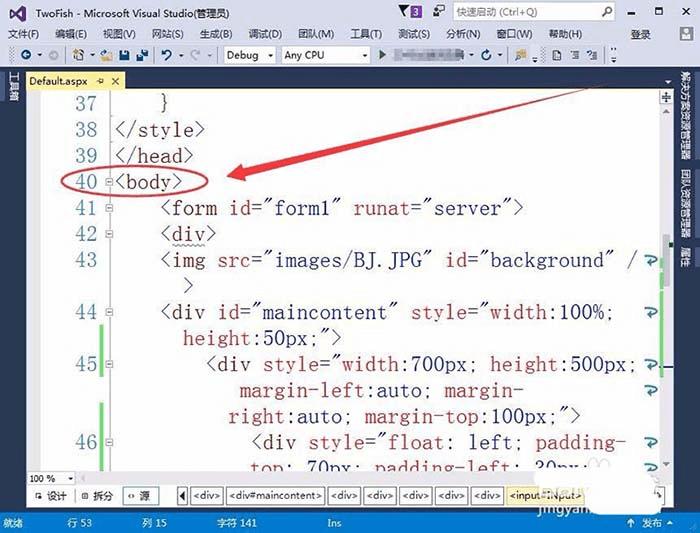Click the document page icon in toolbar
Image resolution: width=700 pixels, height=533 pixels.
click(x=557, y=55)
